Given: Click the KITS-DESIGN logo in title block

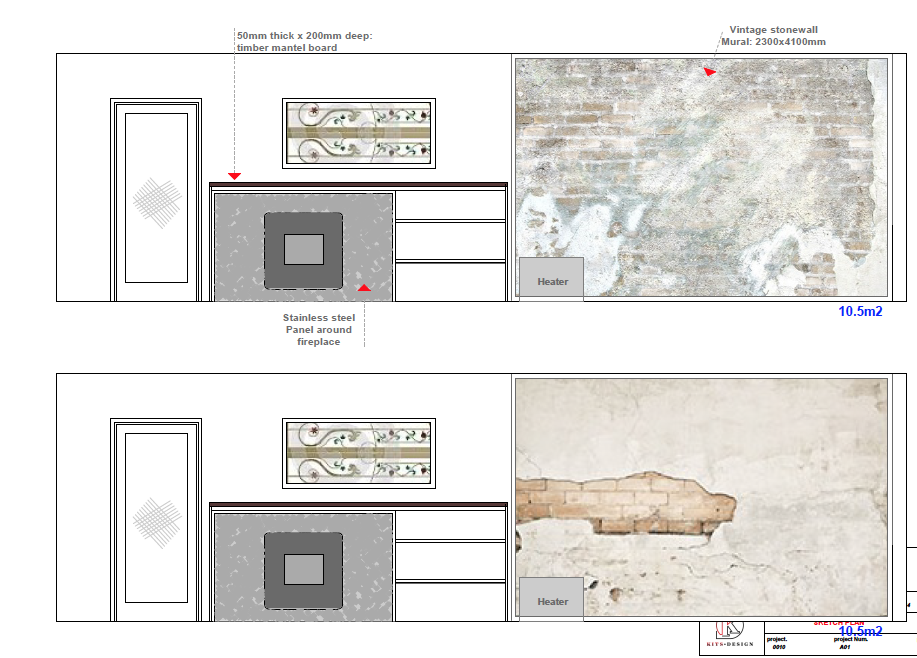Looking at the screenshot, I should 729,635.
